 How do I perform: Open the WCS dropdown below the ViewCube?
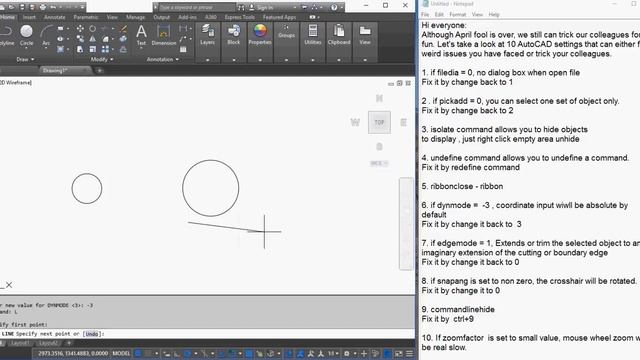point(379,163)
